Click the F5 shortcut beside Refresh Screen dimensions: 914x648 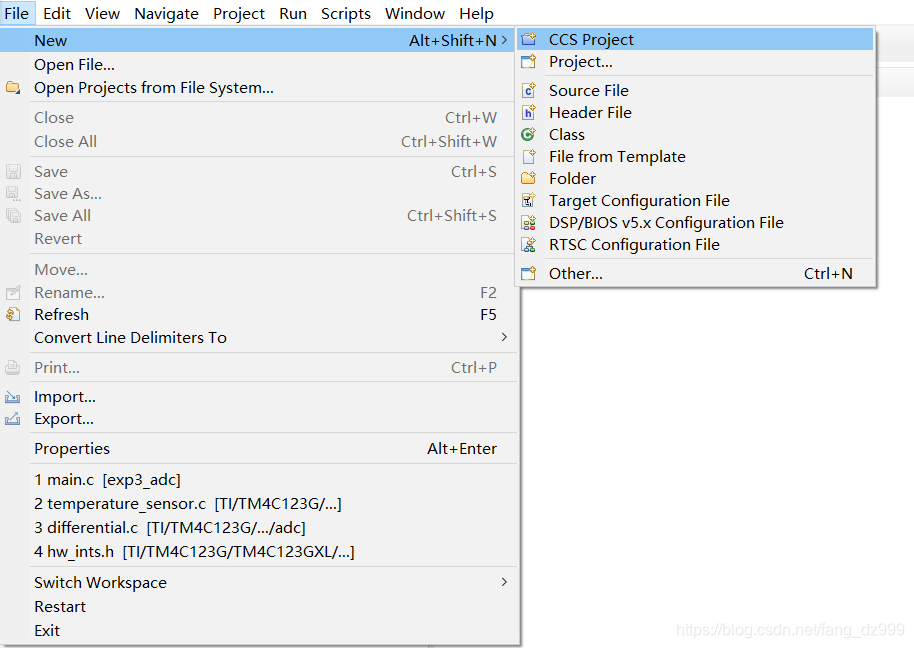coord(488,315)
